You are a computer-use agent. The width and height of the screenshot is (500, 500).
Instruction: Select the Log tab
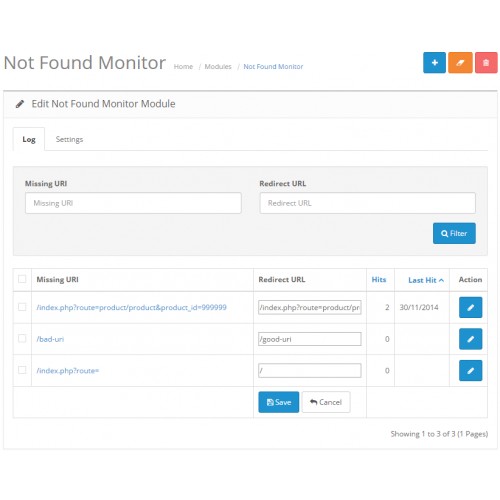(x=29, y=139)
